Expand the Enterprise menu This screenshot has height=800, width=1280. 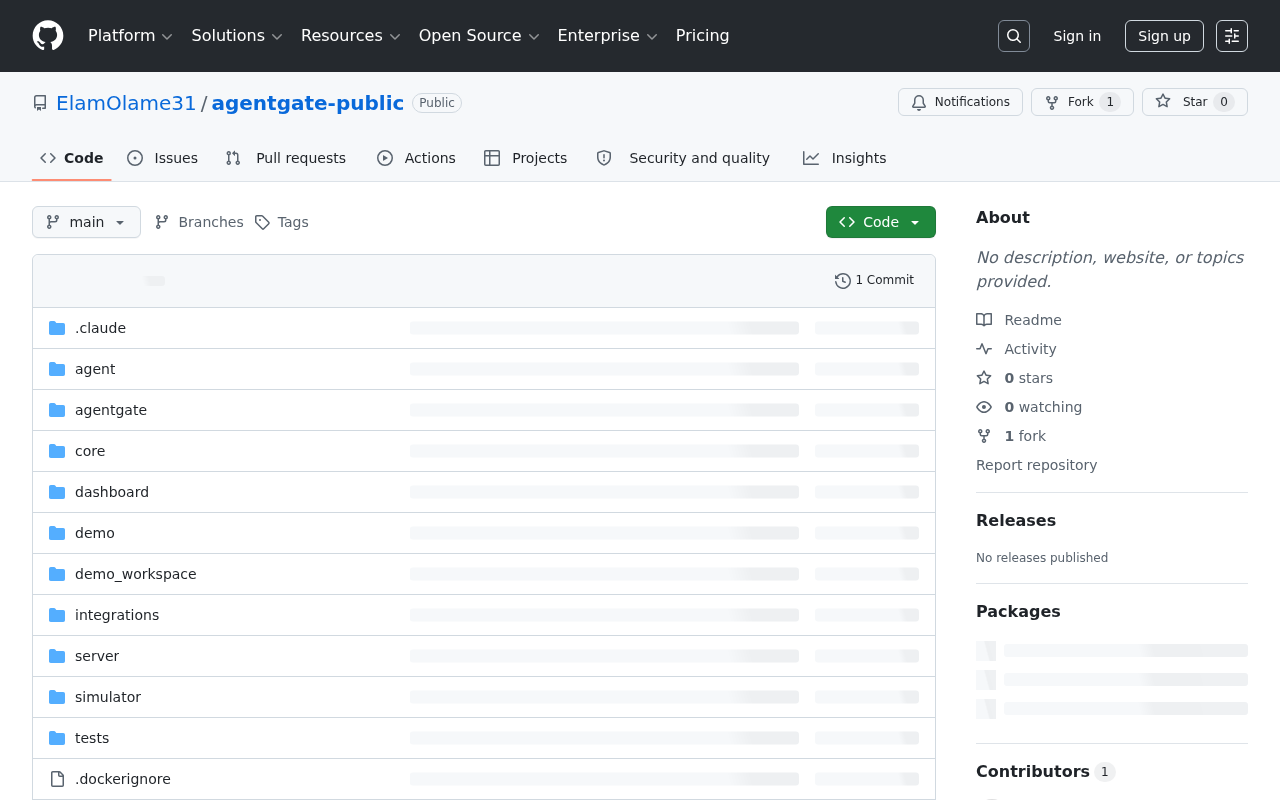click(608, 36)
